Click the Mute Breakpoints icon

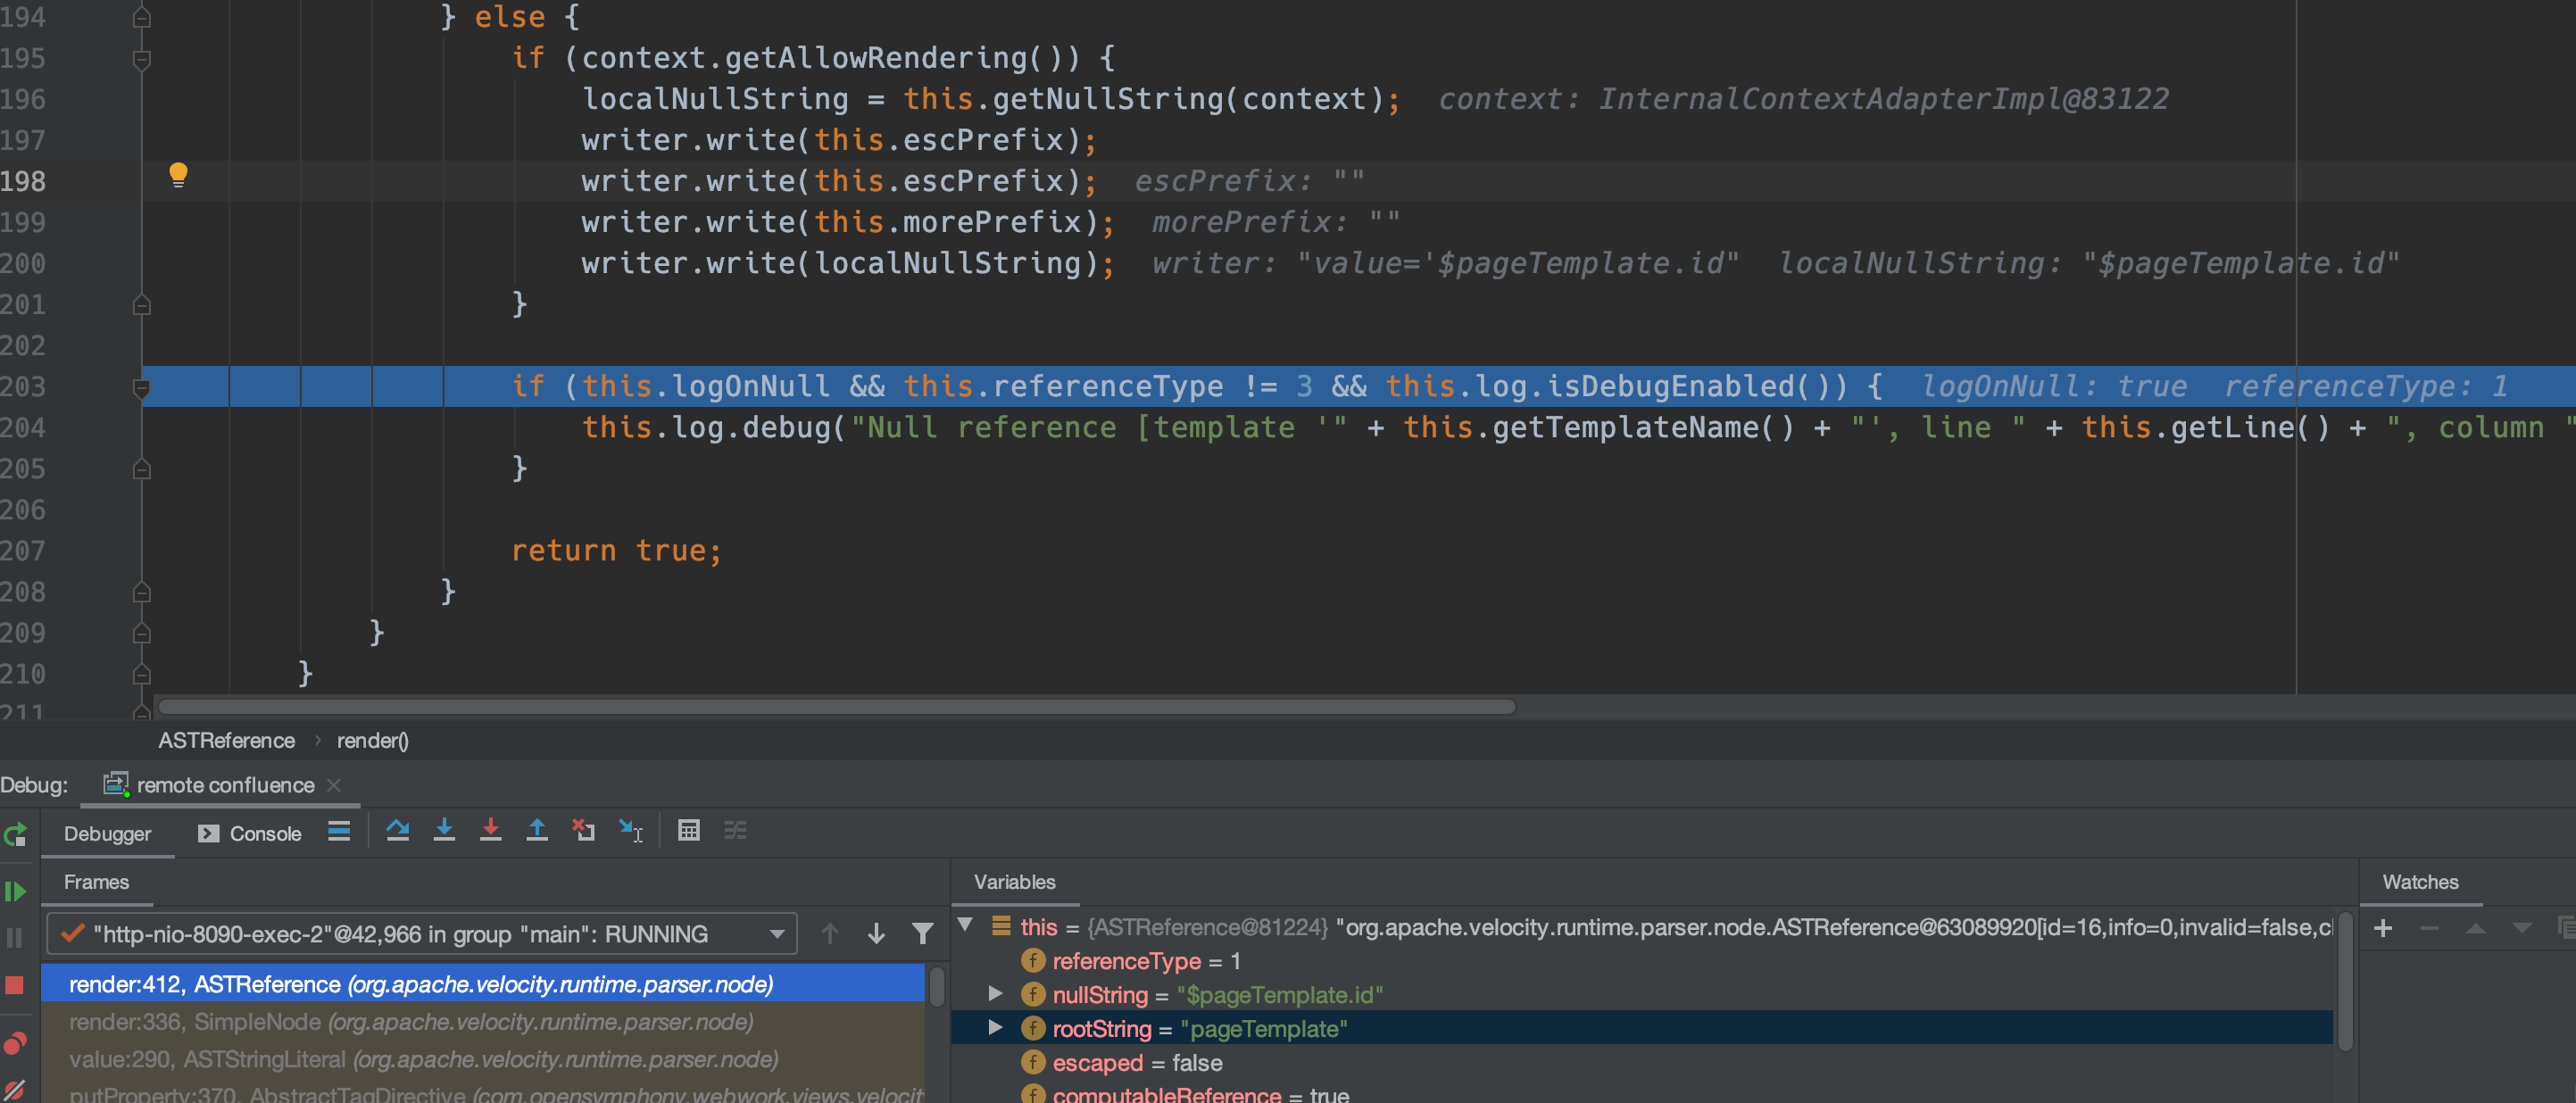(x=14, y=1090)
